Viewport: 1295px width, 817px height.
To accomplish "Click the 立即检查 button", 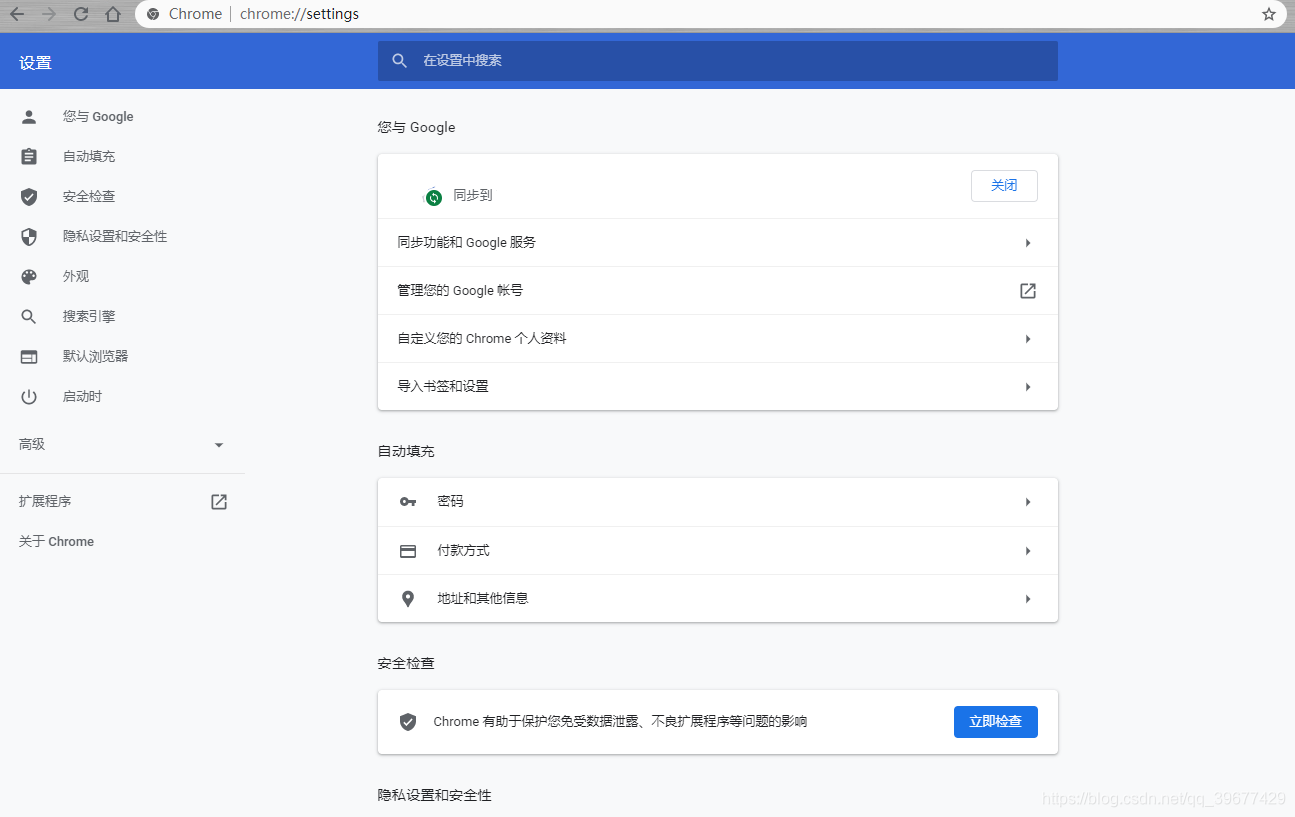I will (996, 722).
